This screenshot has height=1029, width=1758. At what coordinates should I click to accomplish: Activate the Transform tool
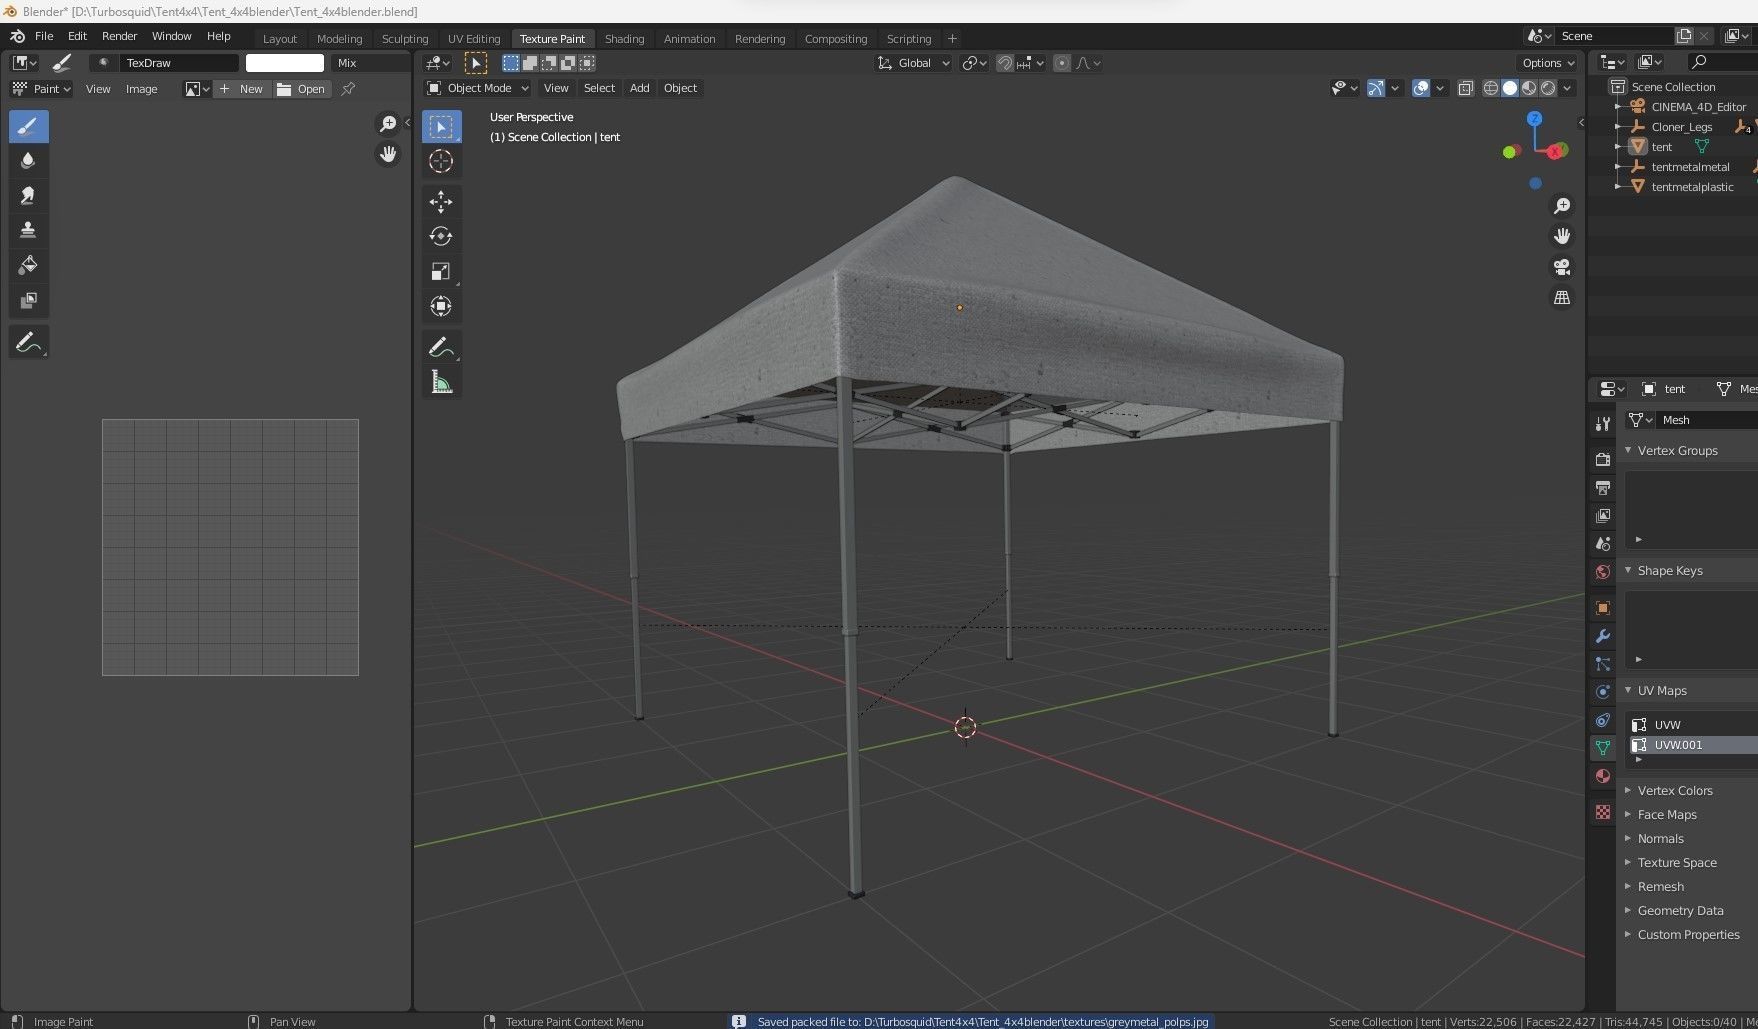point(441,307)
